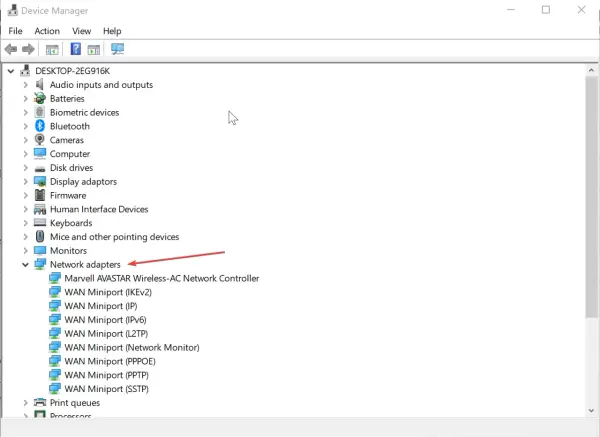This screenshot has width=600, height=437.
Task: Click the Network adapters category icon
Action: 40,264
